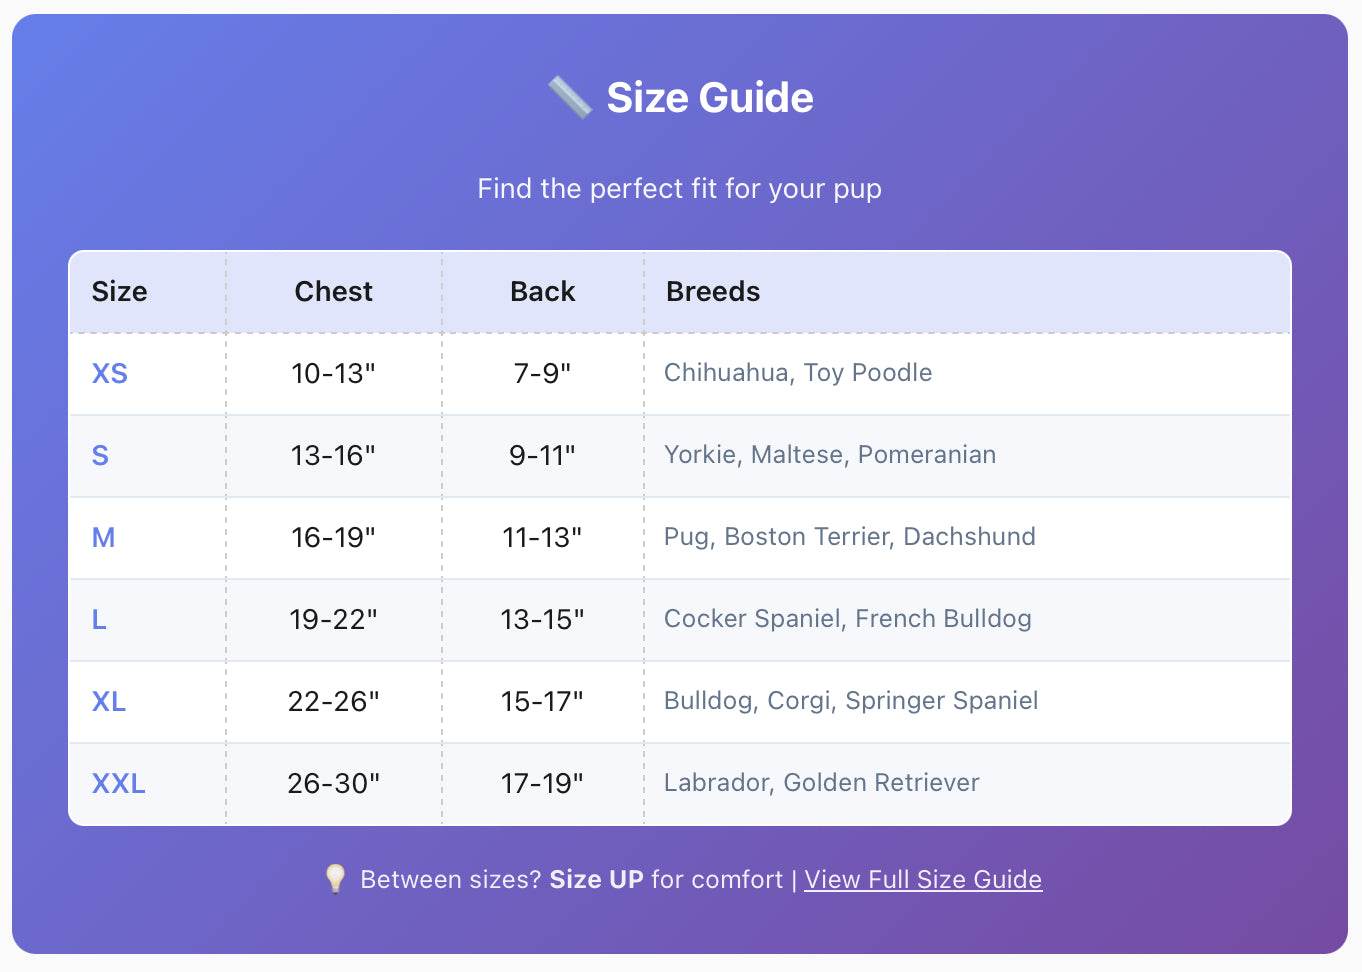Click the Size Guide heading text
This screenshot has height=972, width=1362.
click(710, 97)
